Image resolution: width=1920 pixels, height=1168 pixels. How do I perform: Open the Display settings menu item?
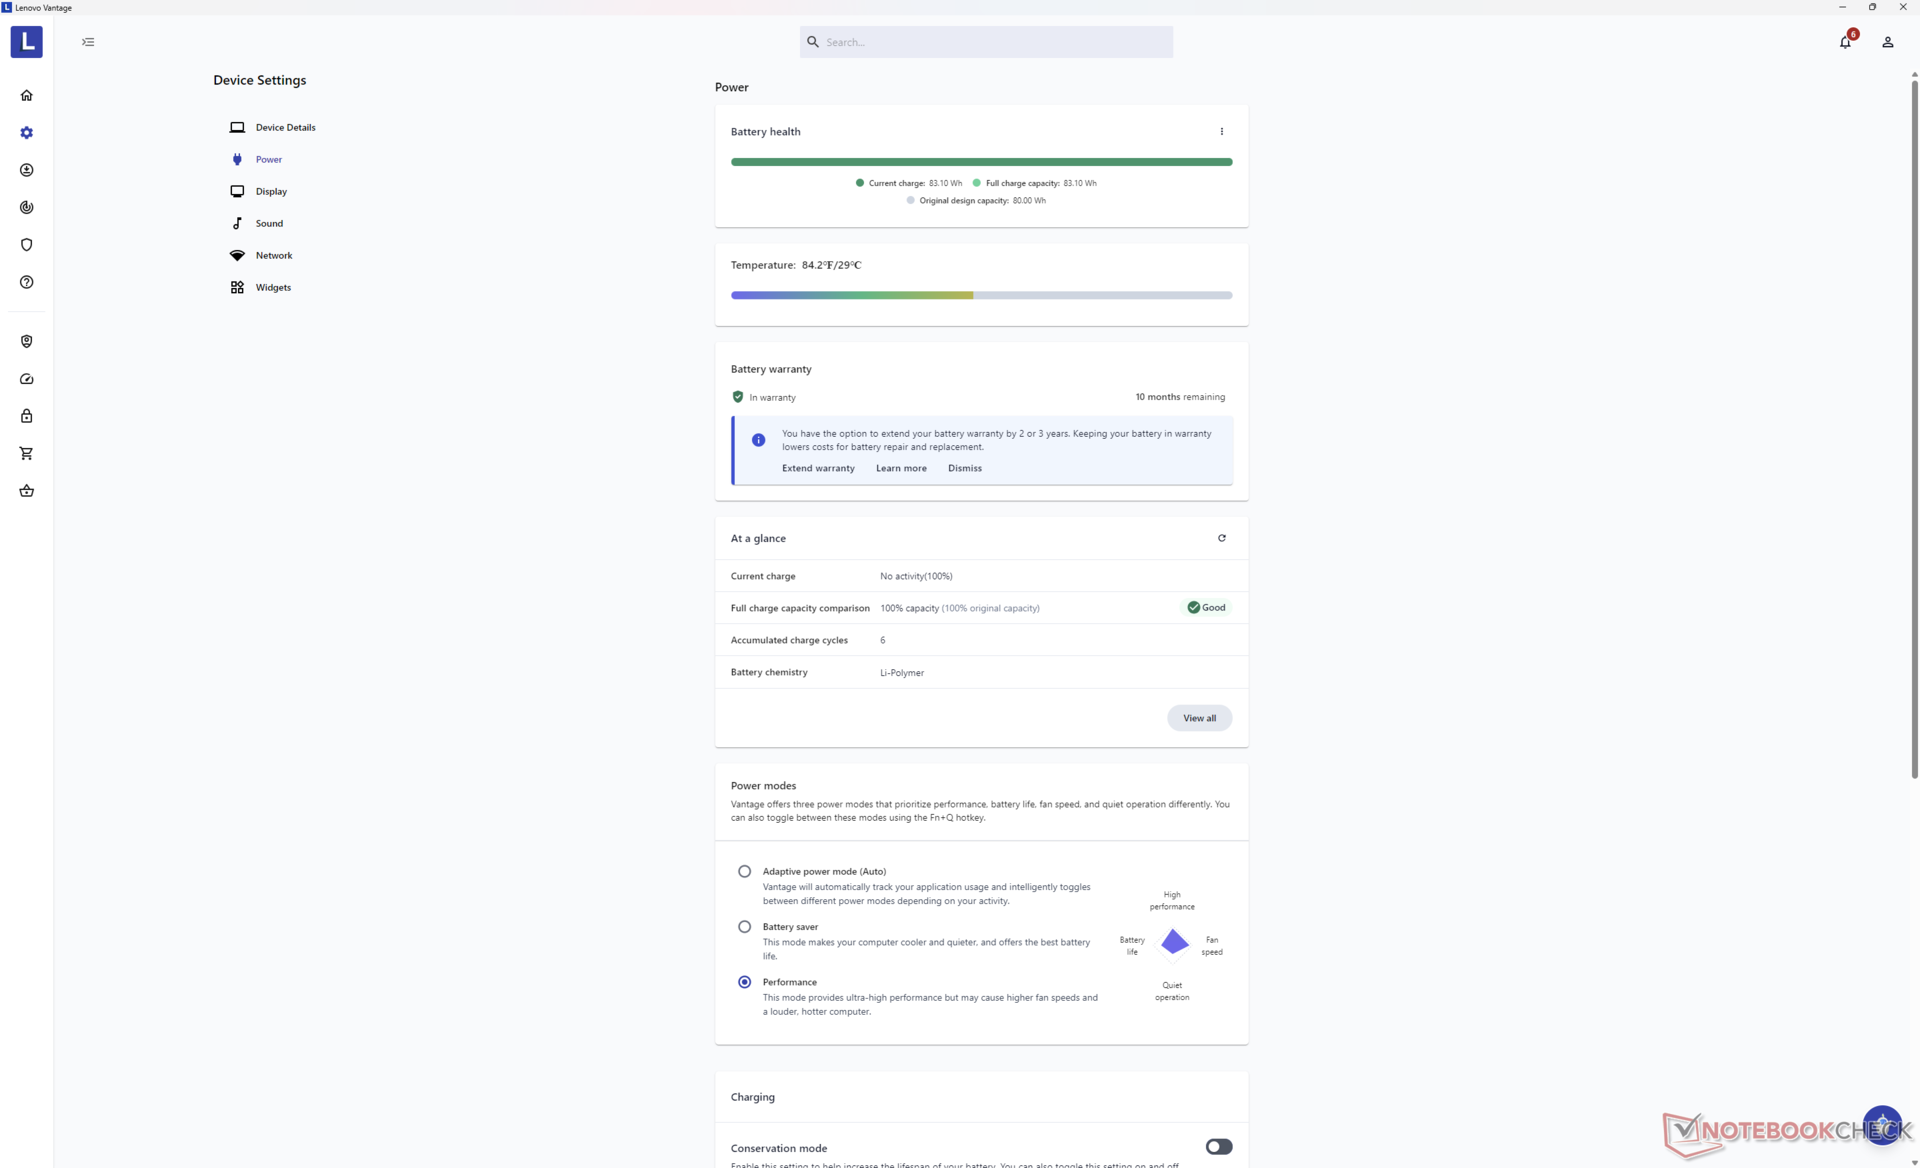tap(271, 191)
